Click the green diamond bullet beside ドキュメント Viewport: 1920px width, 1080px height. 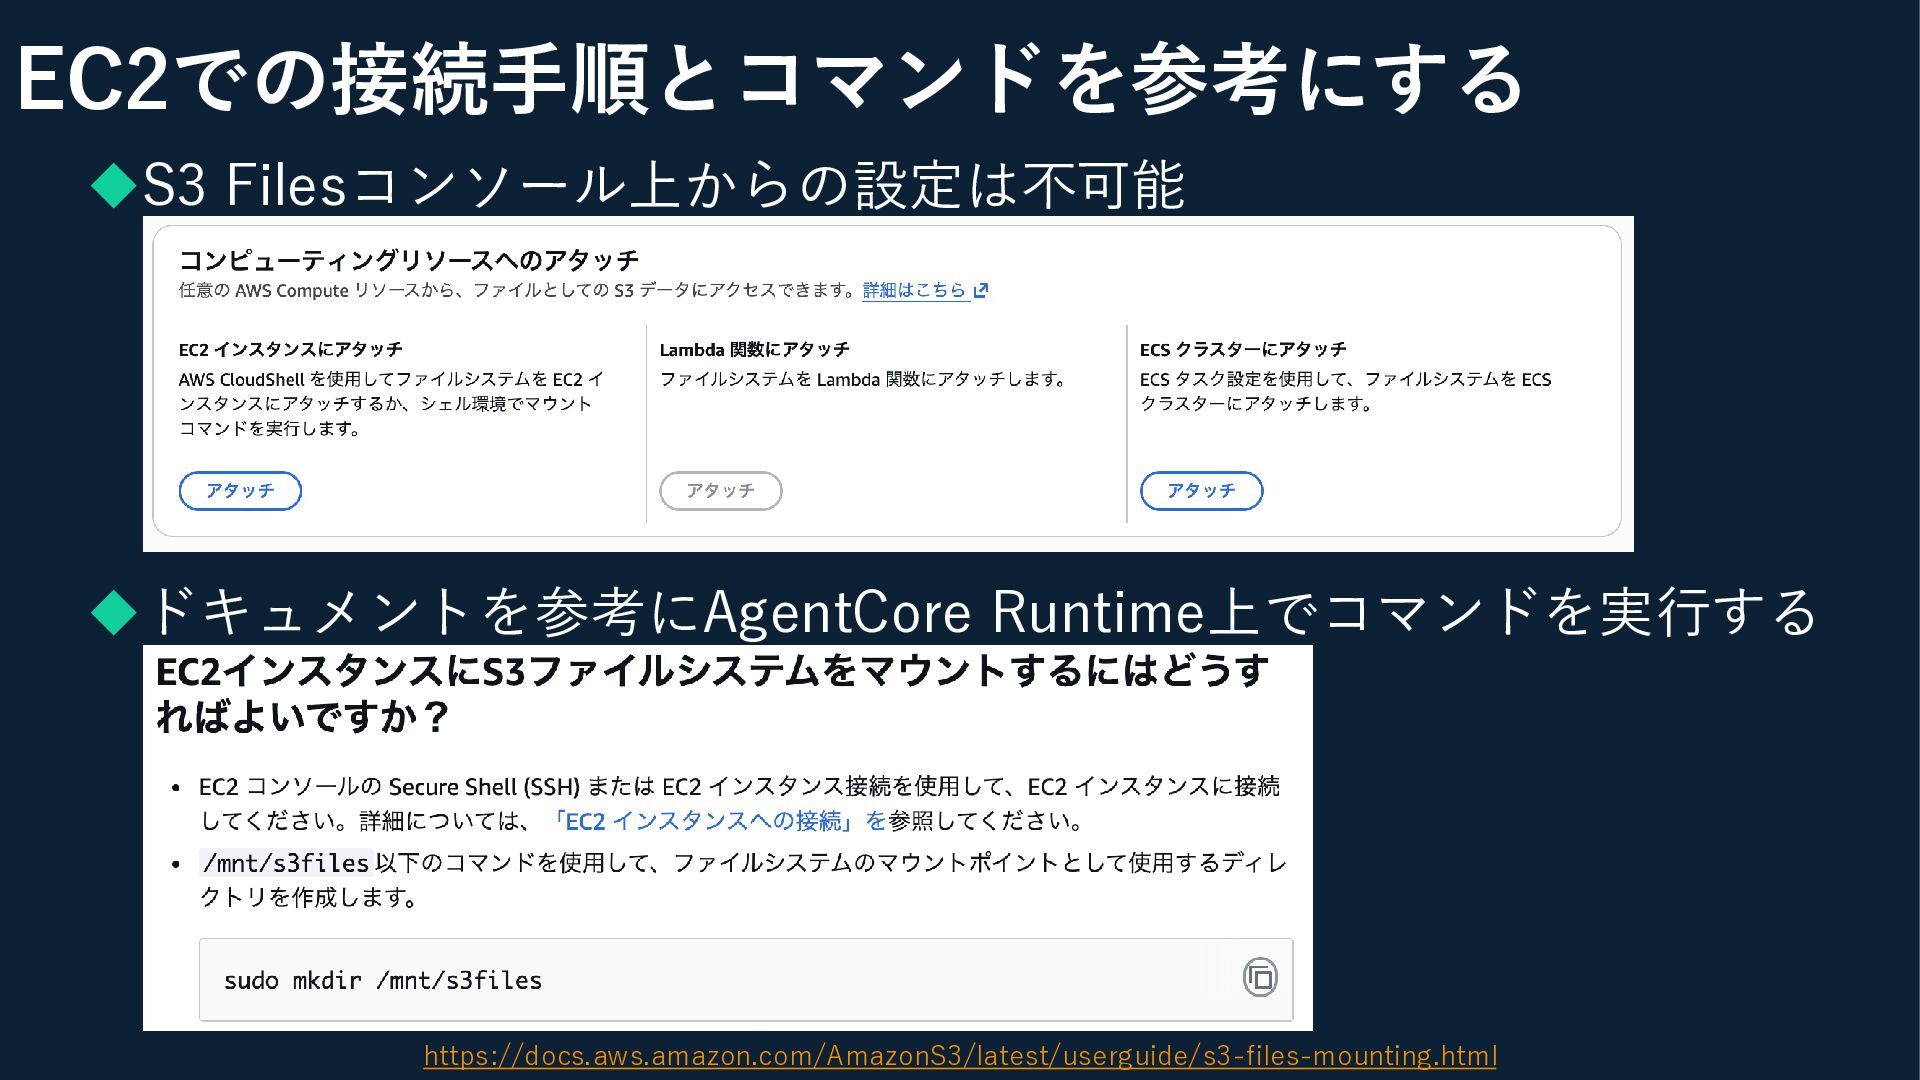coord(113,612)
